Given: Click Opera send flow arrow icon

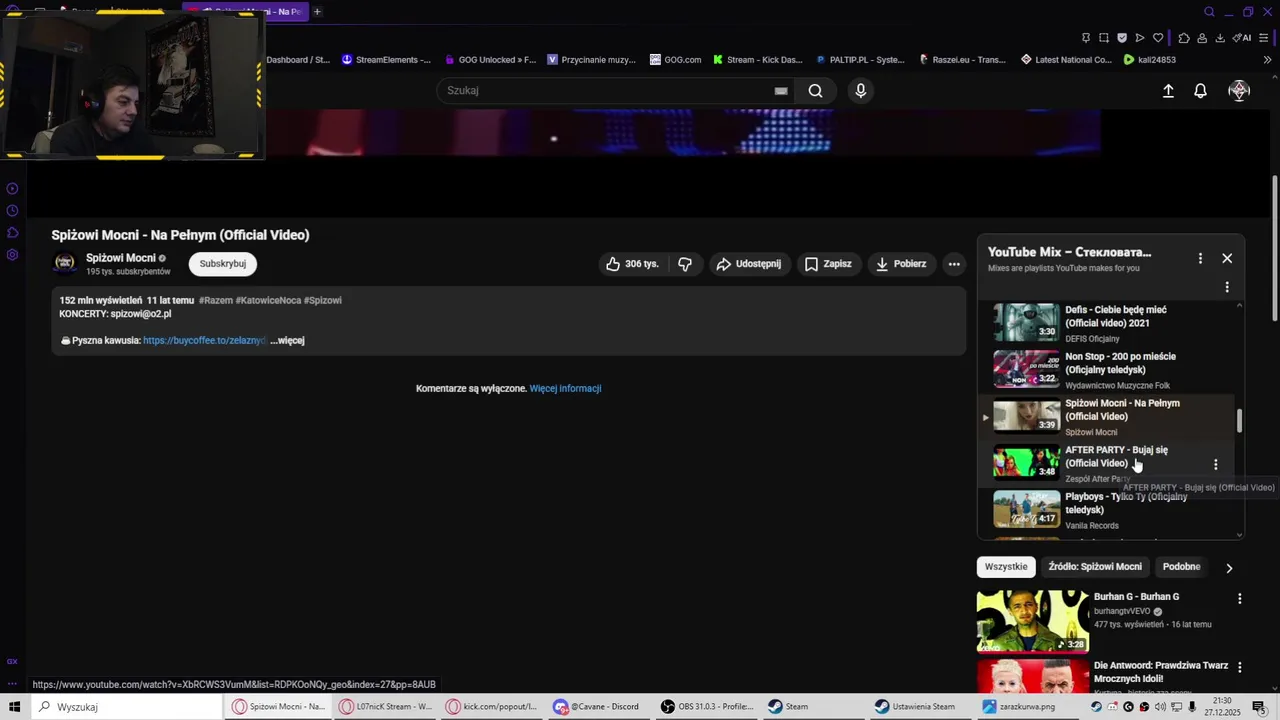Looking at the screenshot, I should click(x=1140, y=38).
